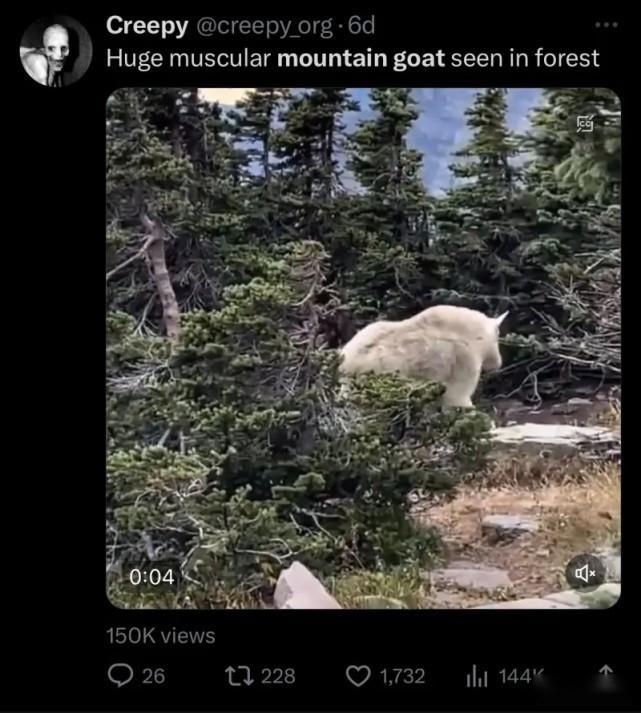
Task: Click the share arrow icon
Action: click(x=605, y=675)
